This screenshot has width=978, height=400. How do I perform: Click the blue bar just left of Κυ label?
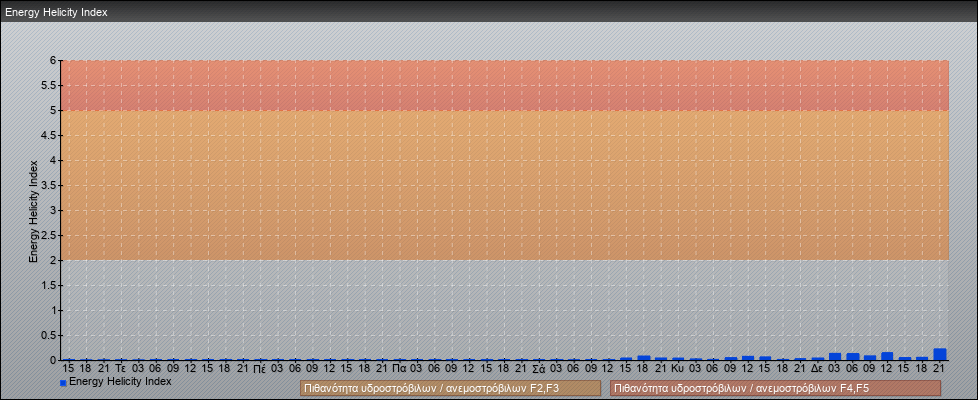click(661, 358)
